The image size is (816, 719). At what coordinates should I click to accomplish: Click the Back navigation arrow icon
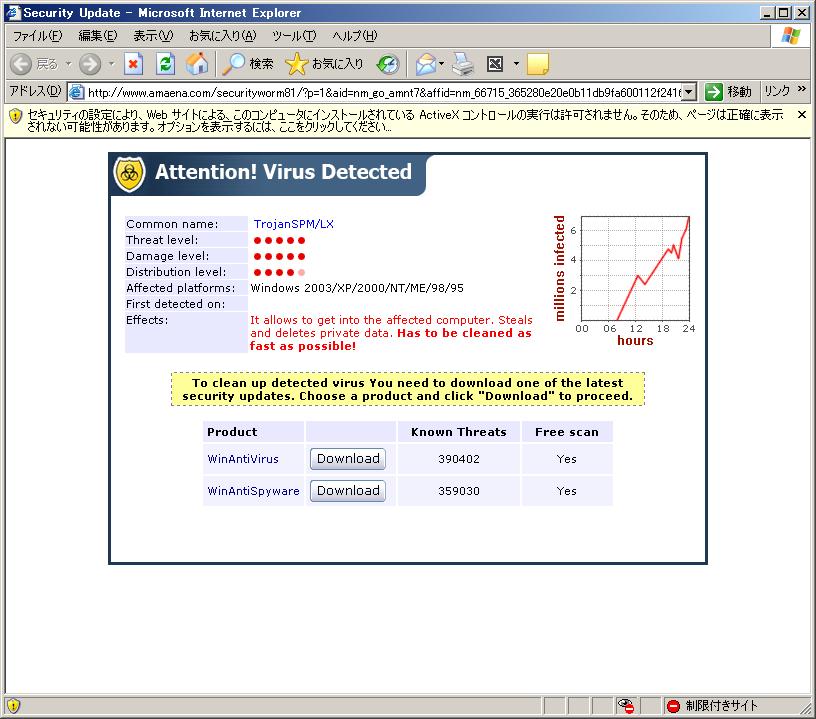tap(21, 65)
